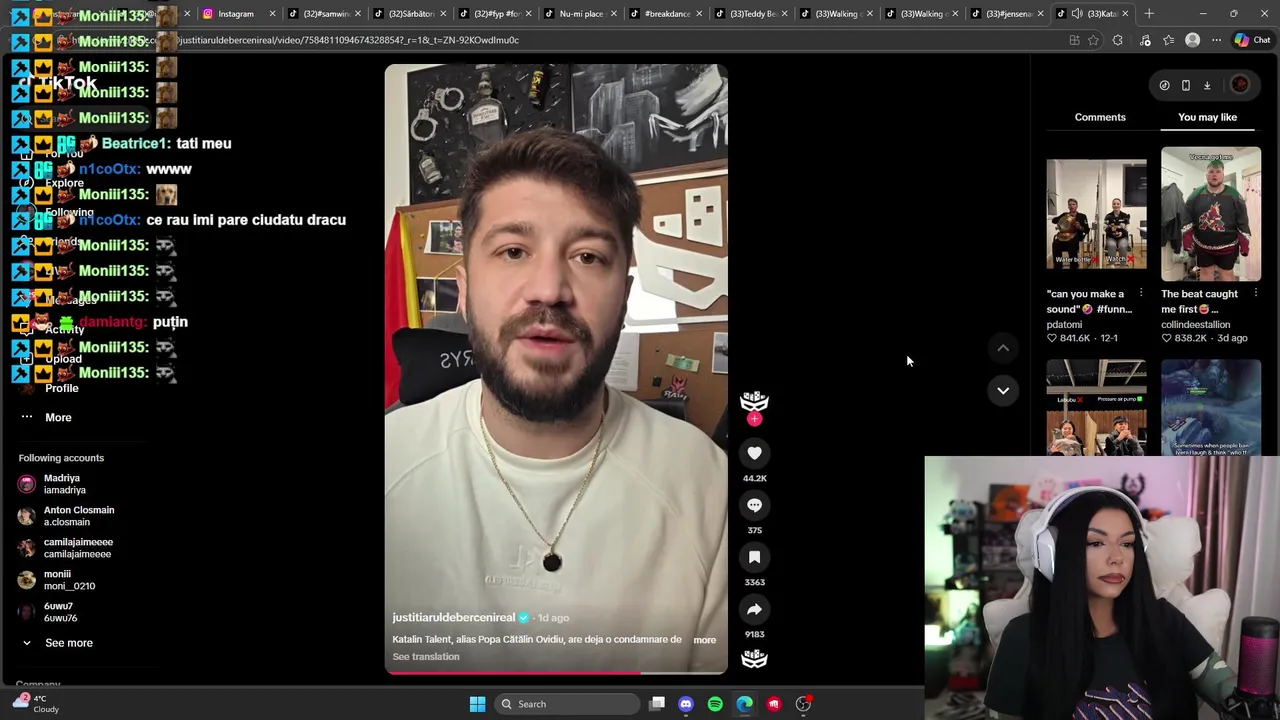1280x720 pixels.
Task: Open Task View on taskbar
Action: 657,704
